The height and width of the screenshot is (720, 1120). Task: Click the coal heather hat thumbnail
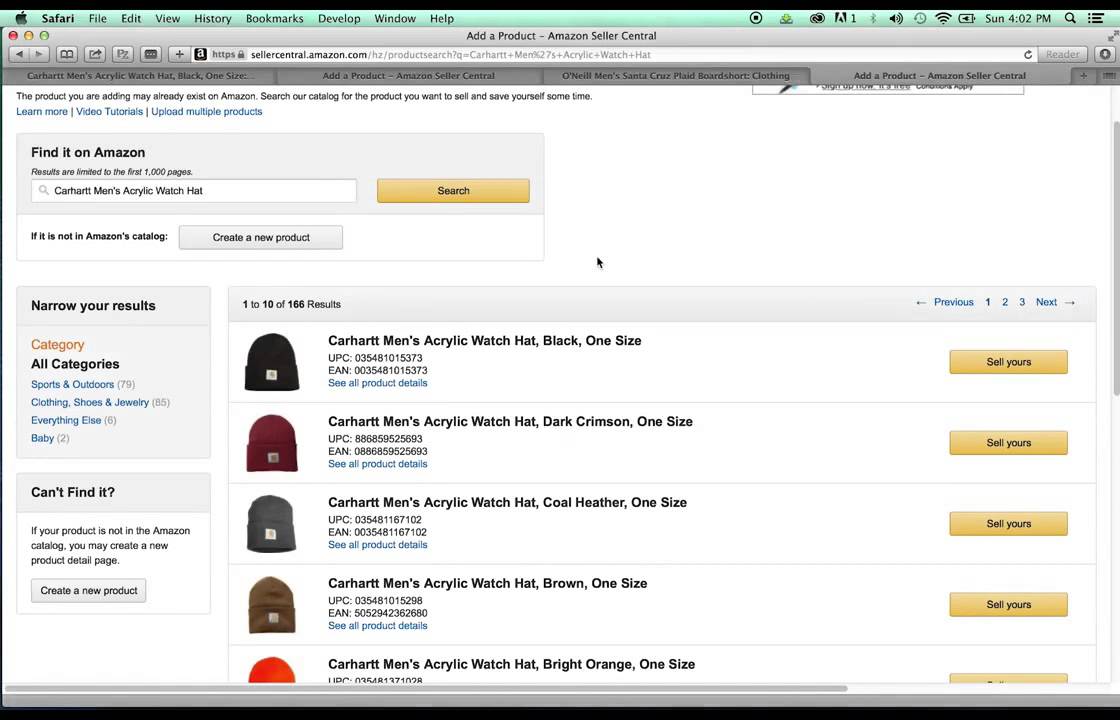[x=271, y=524]
